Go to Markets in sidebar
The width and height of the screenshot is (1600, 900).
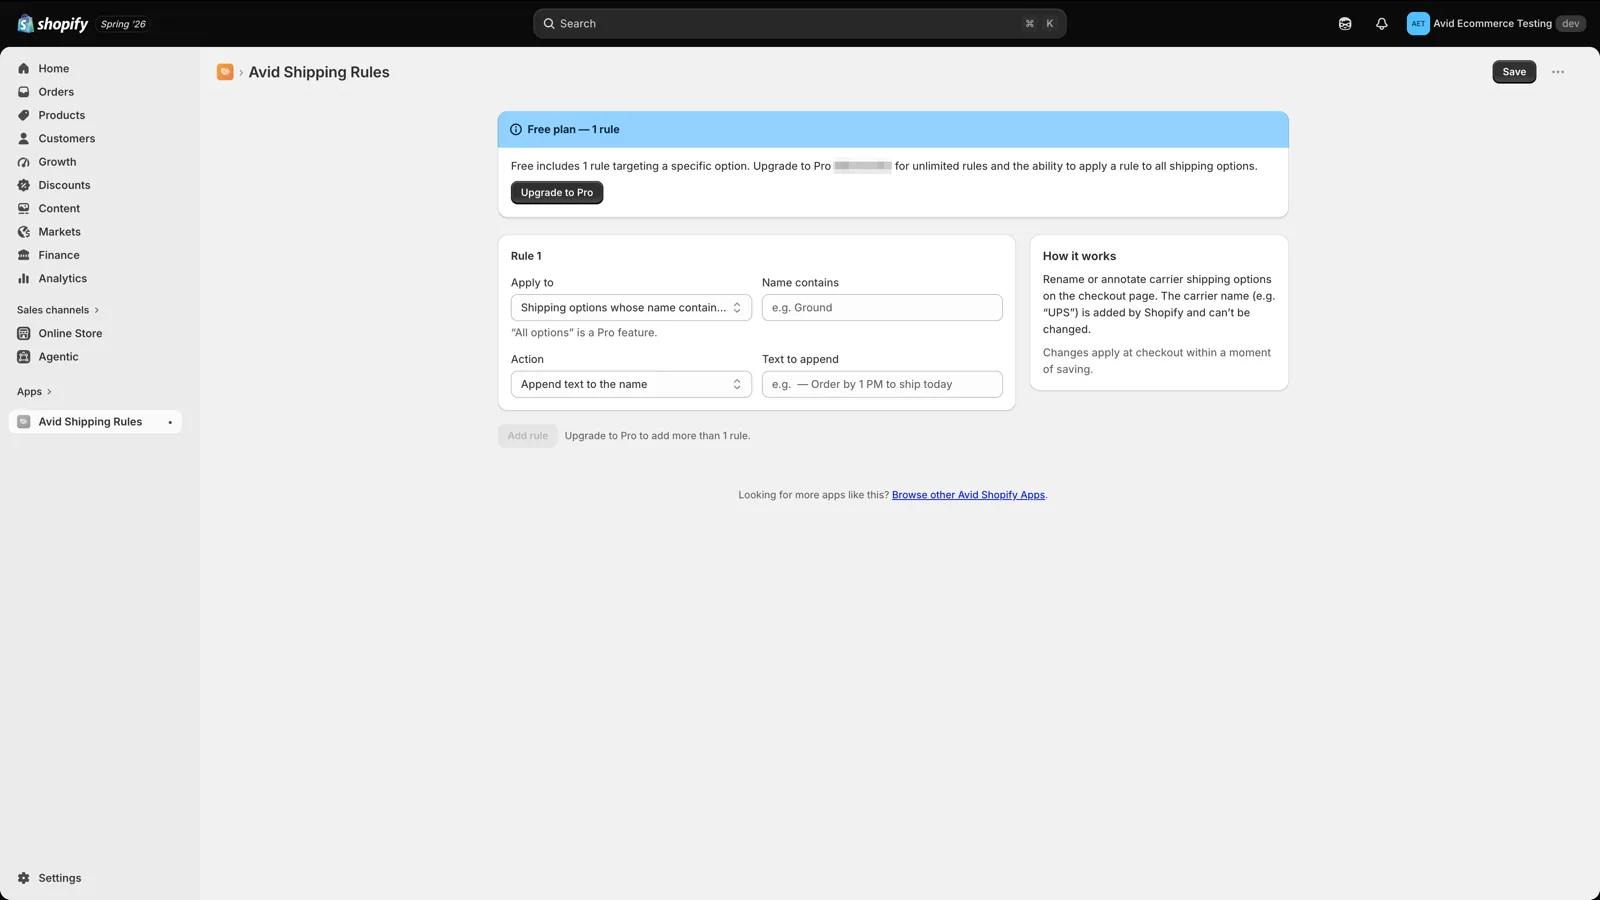pyautogui.click(x=95, y=232)
